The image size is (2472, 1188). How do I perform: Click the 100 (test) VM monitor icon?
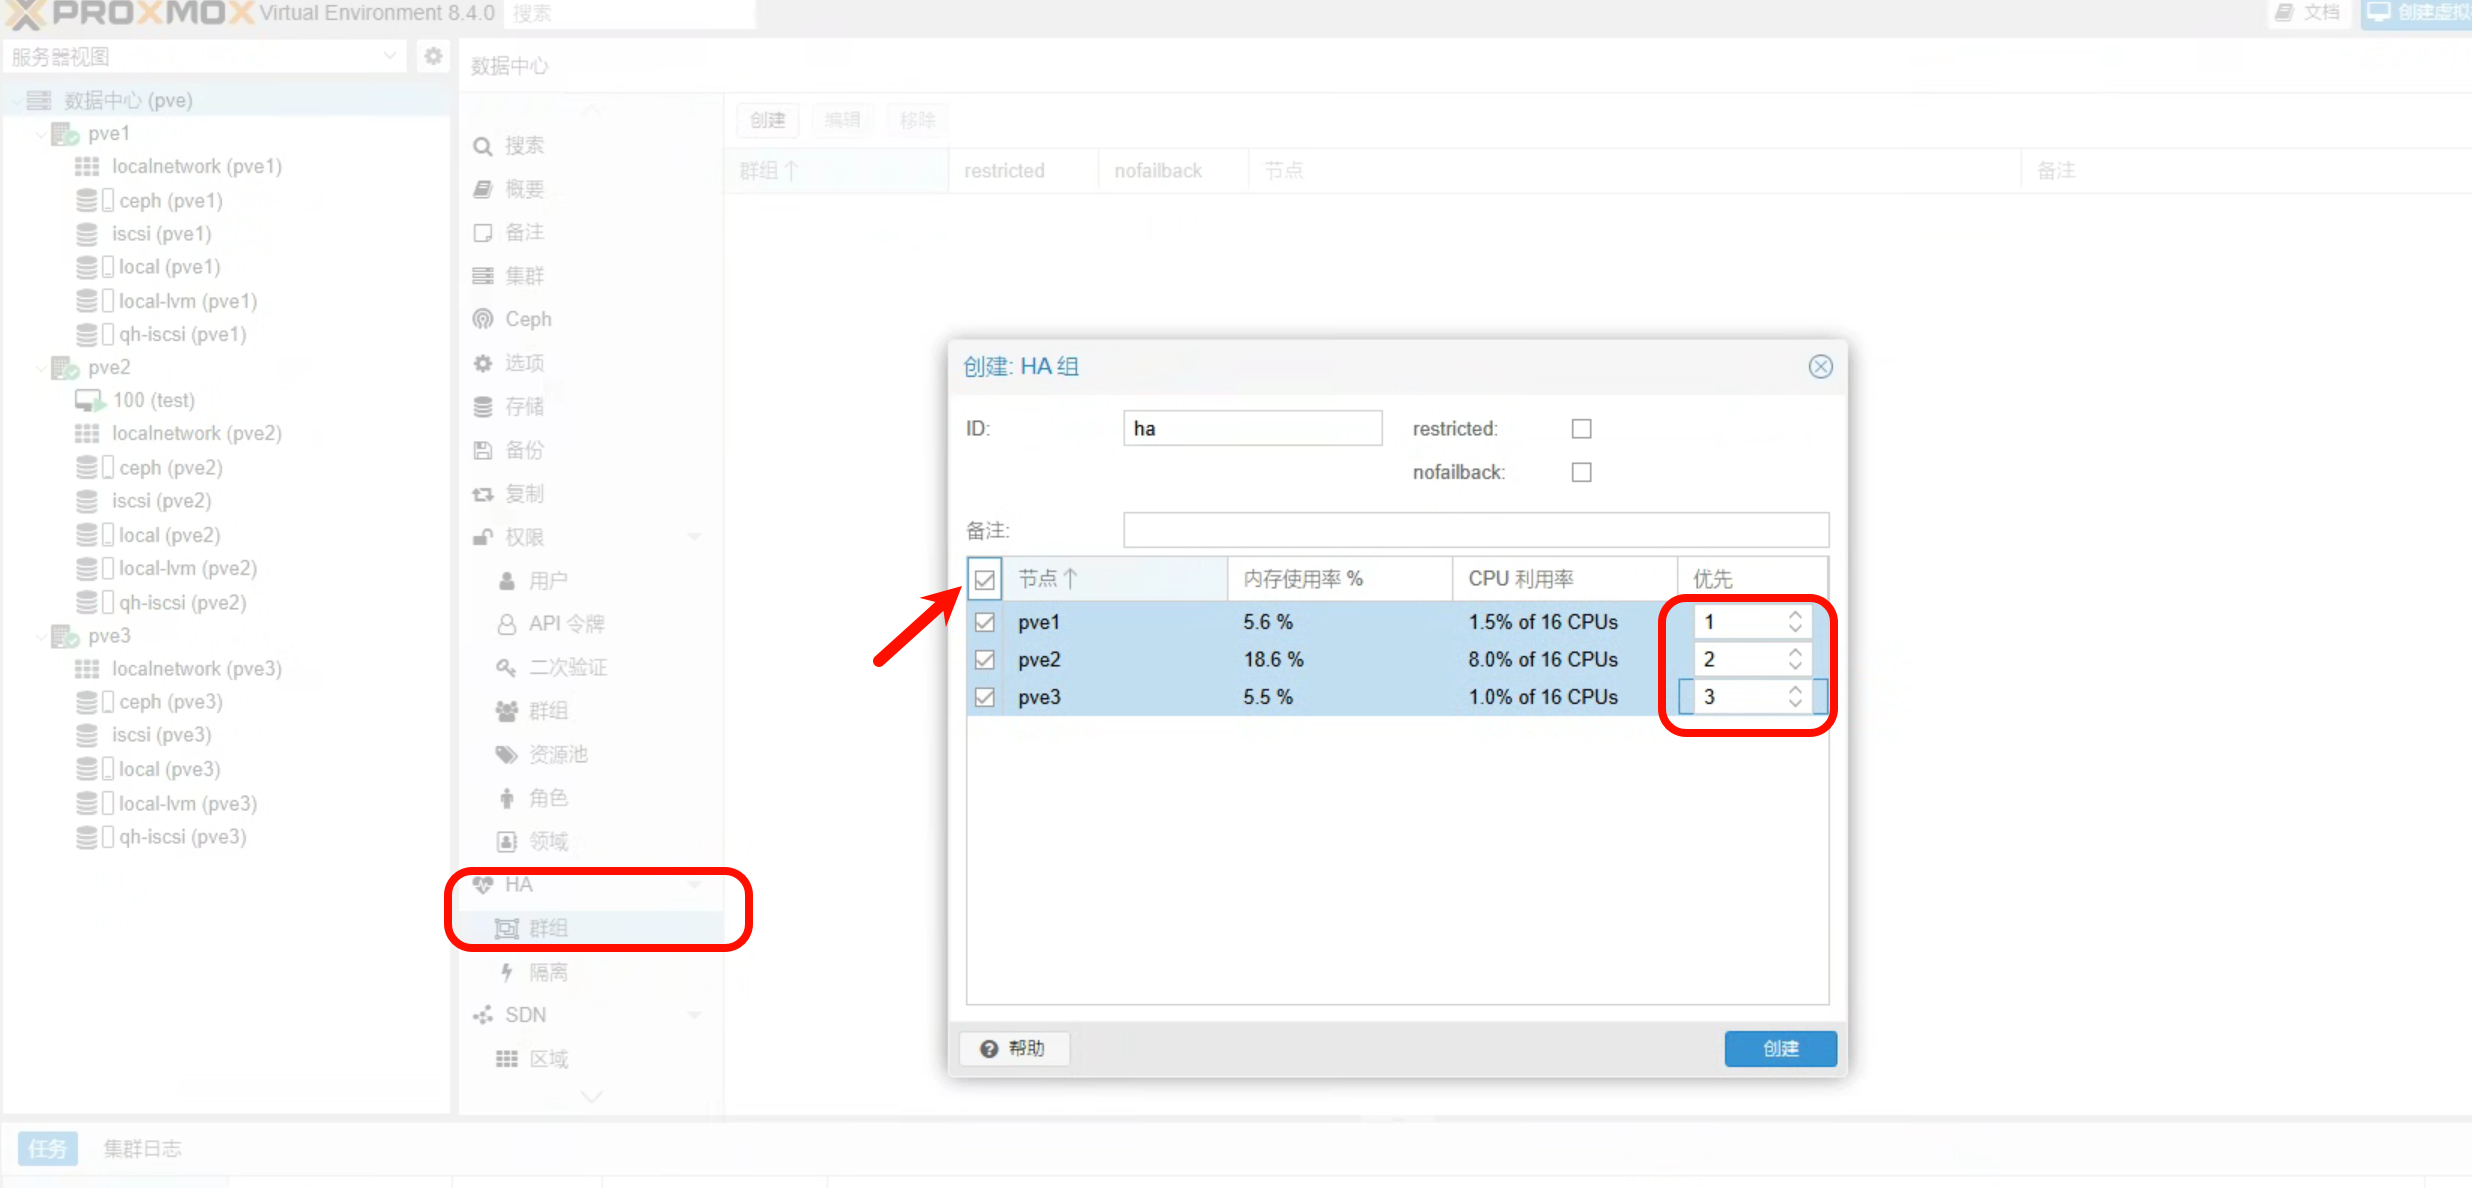point(89,401)
